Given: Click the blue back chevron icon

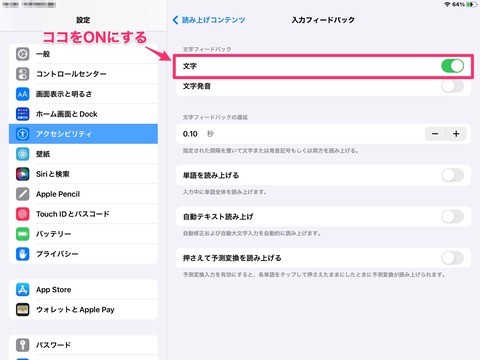Looking at the screenshot, I should point(175,20).
